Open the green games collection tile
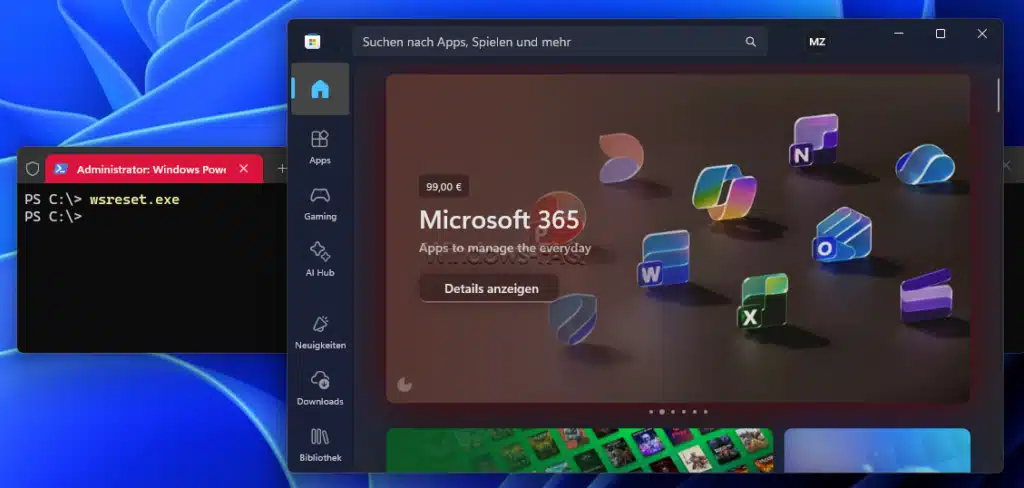This screenshot has width=1024, height=488. tap(579, 450)
